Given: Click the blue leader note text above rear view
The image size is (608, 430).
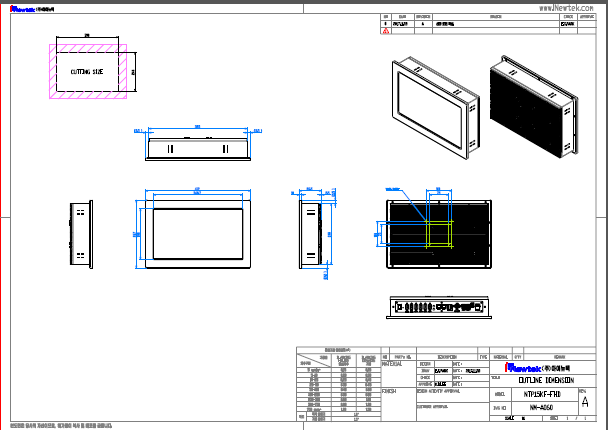Looking at the screenshot, I should (392, 189).
